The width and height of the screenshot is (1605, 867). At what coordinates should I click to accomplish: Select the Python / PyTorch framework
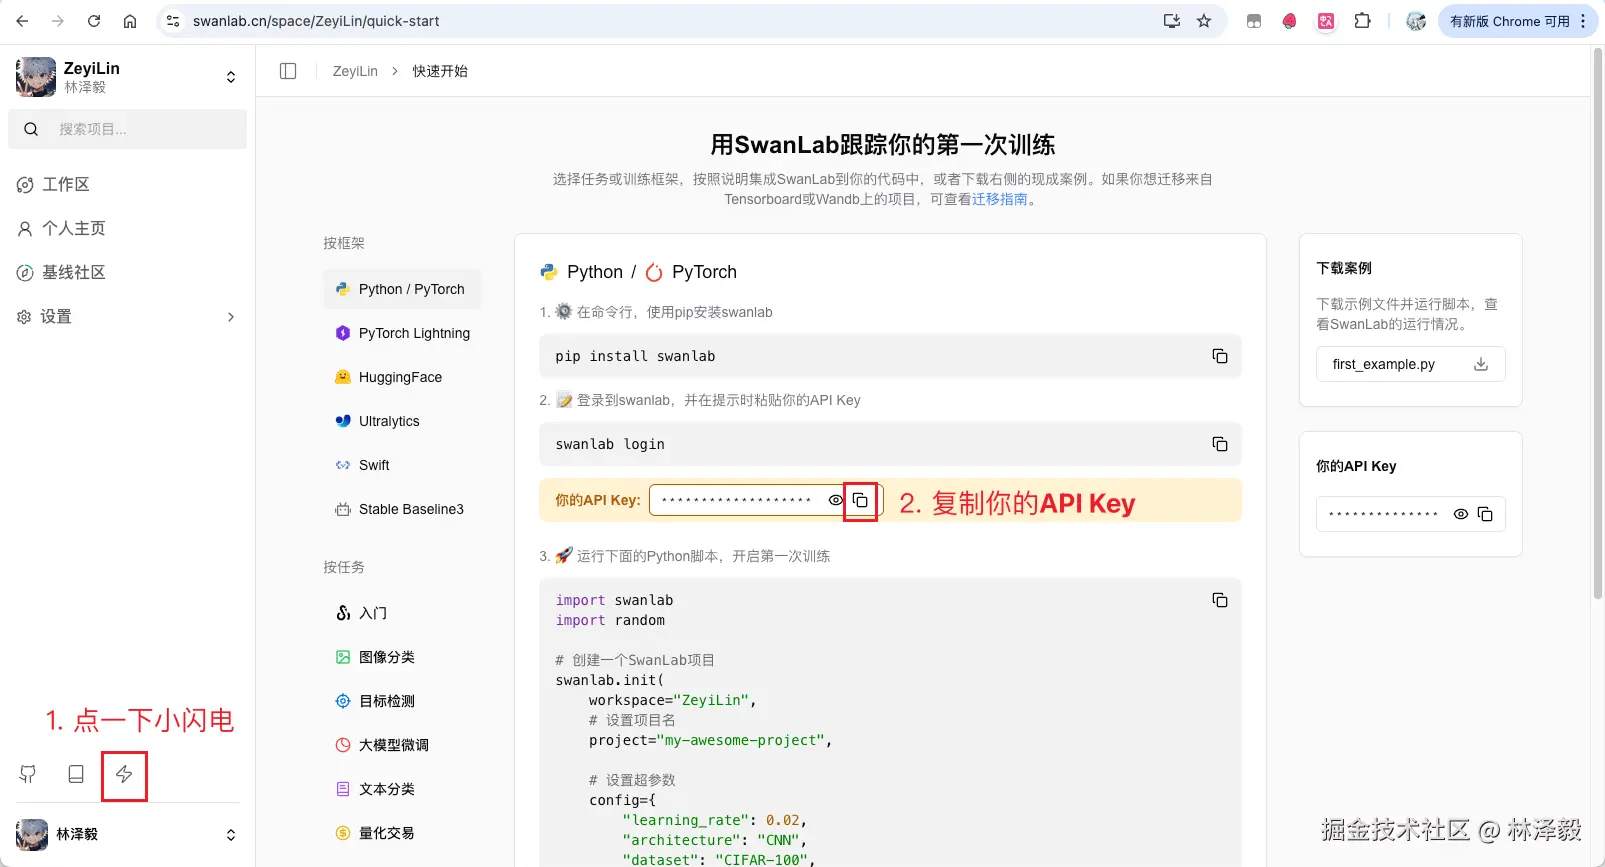(x=402, y=289)
